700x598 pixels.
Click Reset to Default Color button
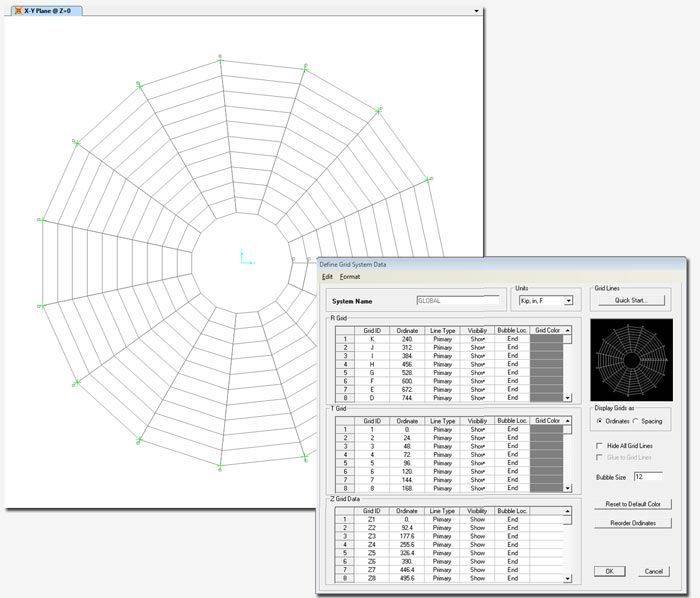(633, 504)
